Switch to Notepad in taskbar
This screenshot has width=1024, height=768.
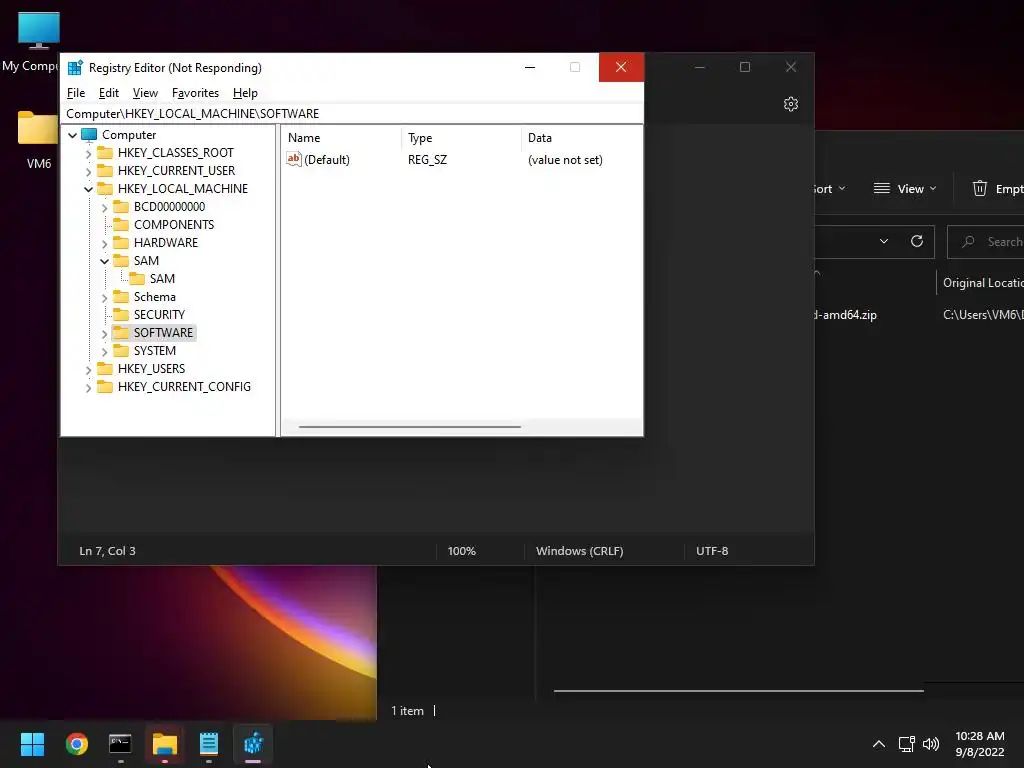coord(209,744)
